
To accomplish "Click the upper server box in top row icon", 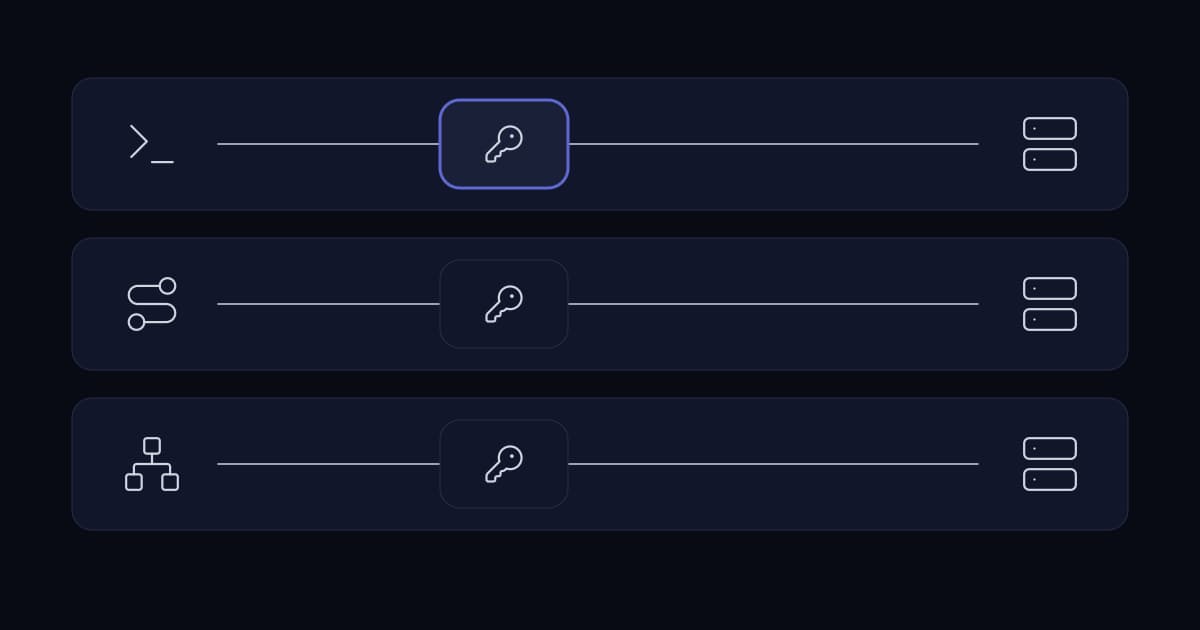I will click(1050, 128).
